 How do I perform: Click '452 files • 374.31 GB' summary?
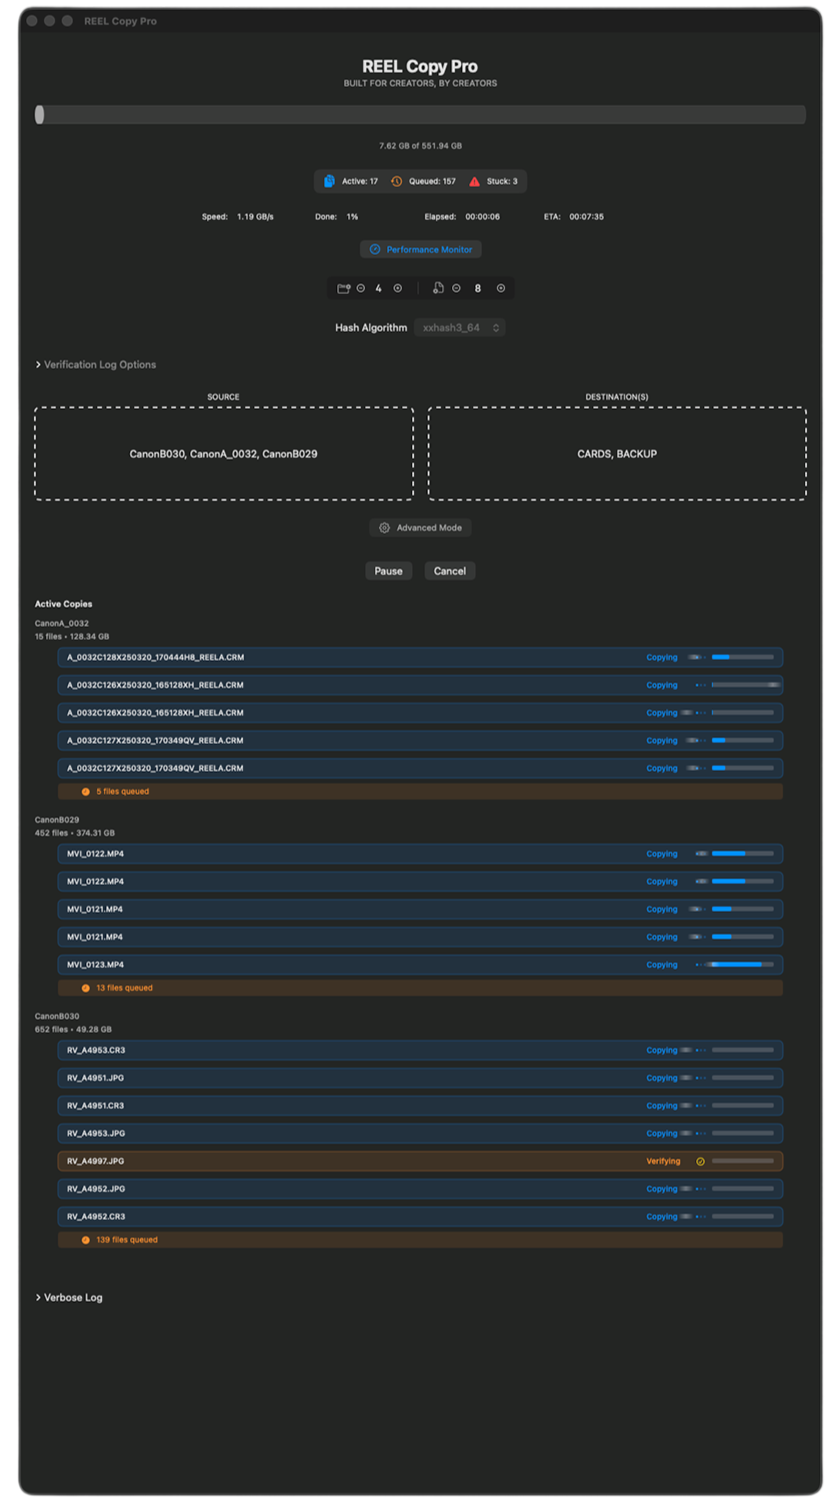pos(74,833)
